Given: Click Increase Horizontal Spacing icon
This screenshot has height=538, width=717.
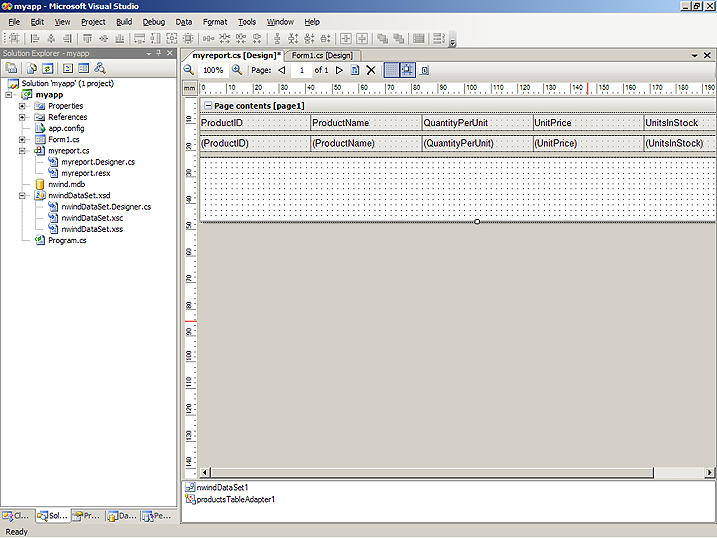Looking at the screenshot, I should pyautogui.click(x=225, y=38).
